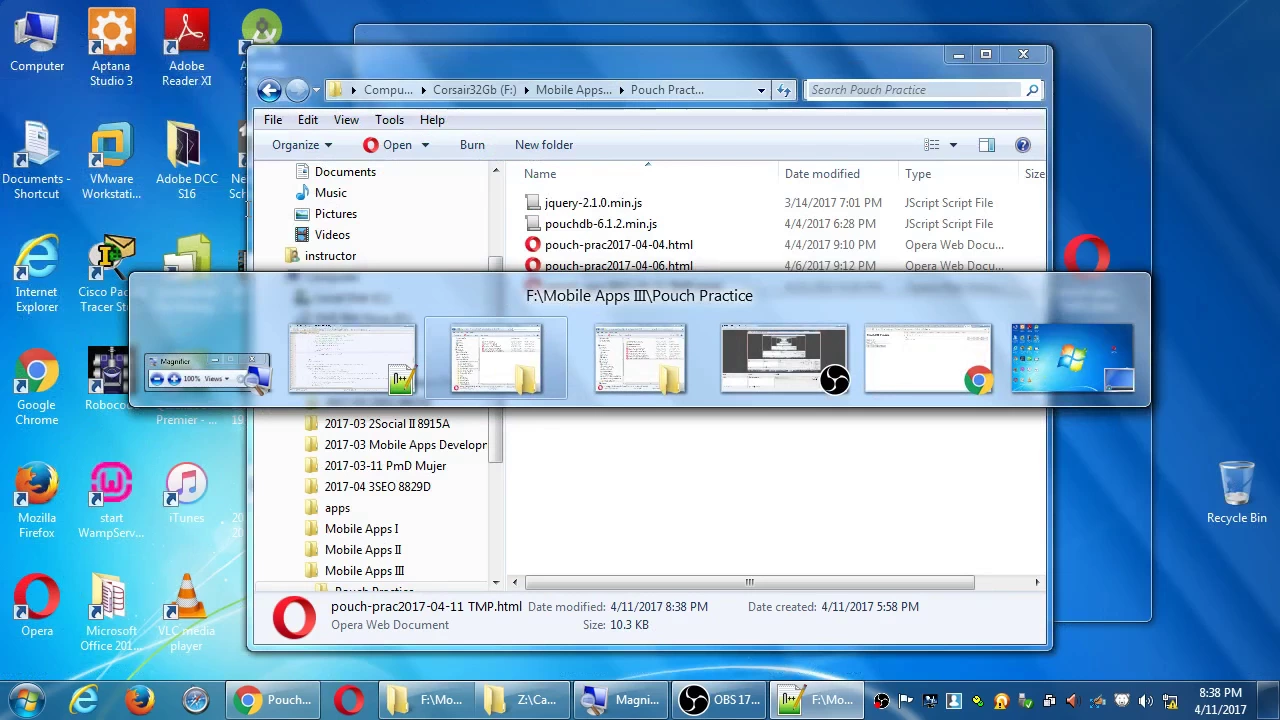Image resolution: width=1280 pixels, height=720 pixels.
Task: Click the Mobile Apps breadcrumb segment
Action: (573, 90)
